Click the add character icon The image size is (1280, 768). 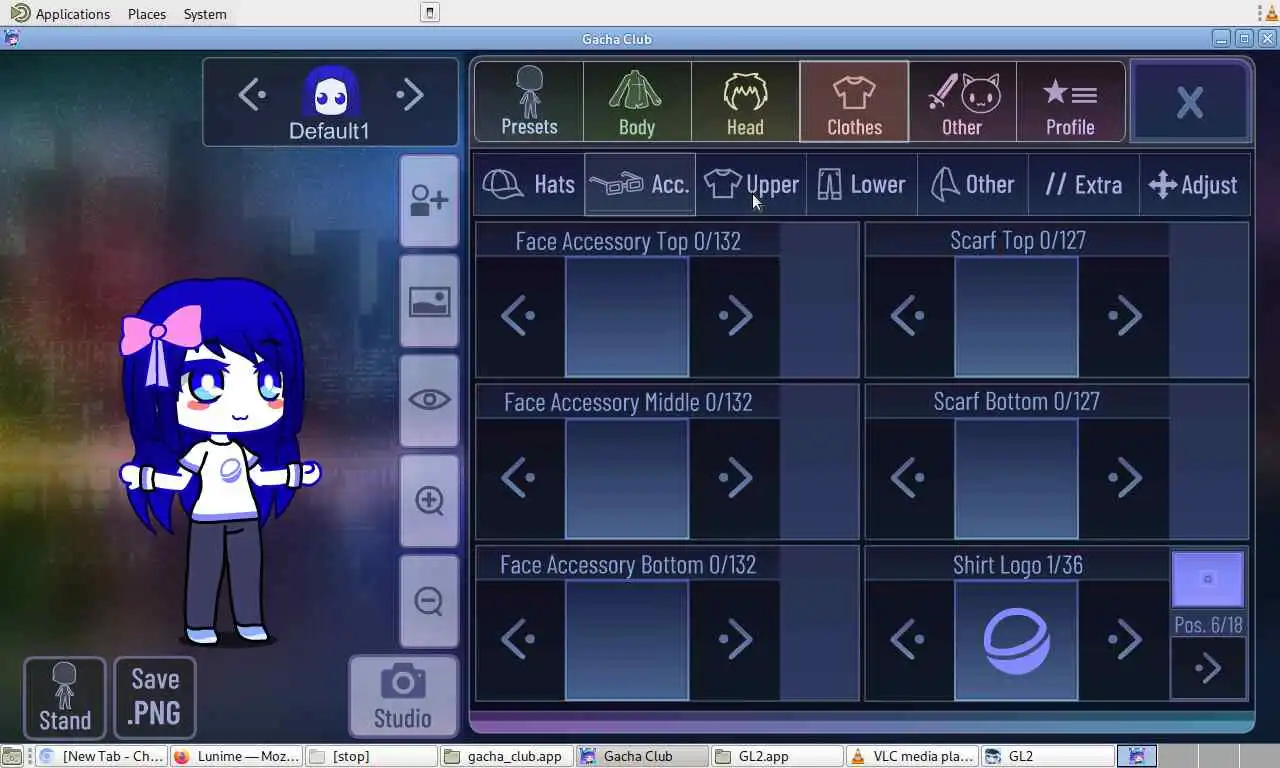(429, 200)
